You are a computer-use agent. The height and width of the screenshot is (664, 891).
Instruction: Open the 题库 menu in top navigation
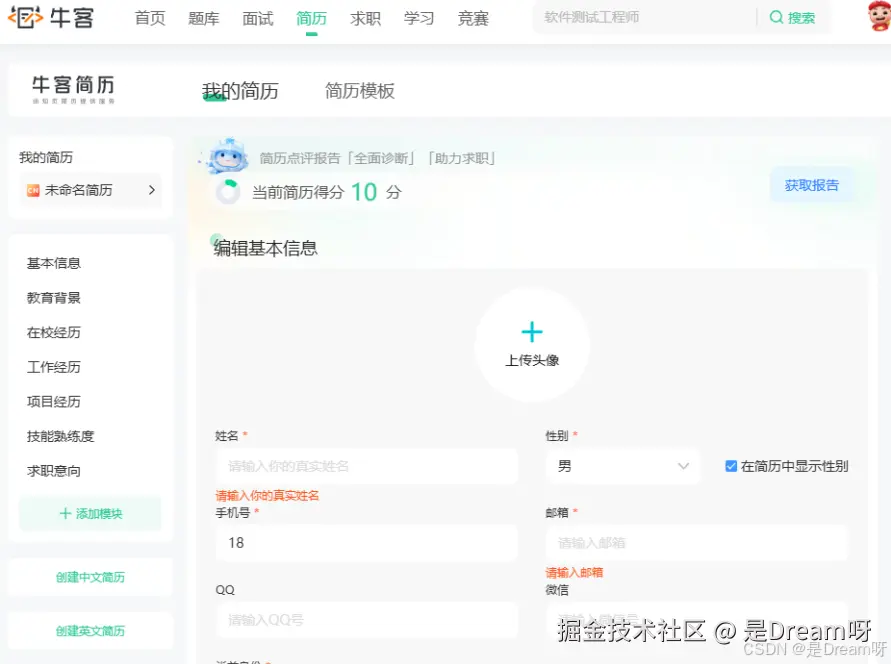203,17
